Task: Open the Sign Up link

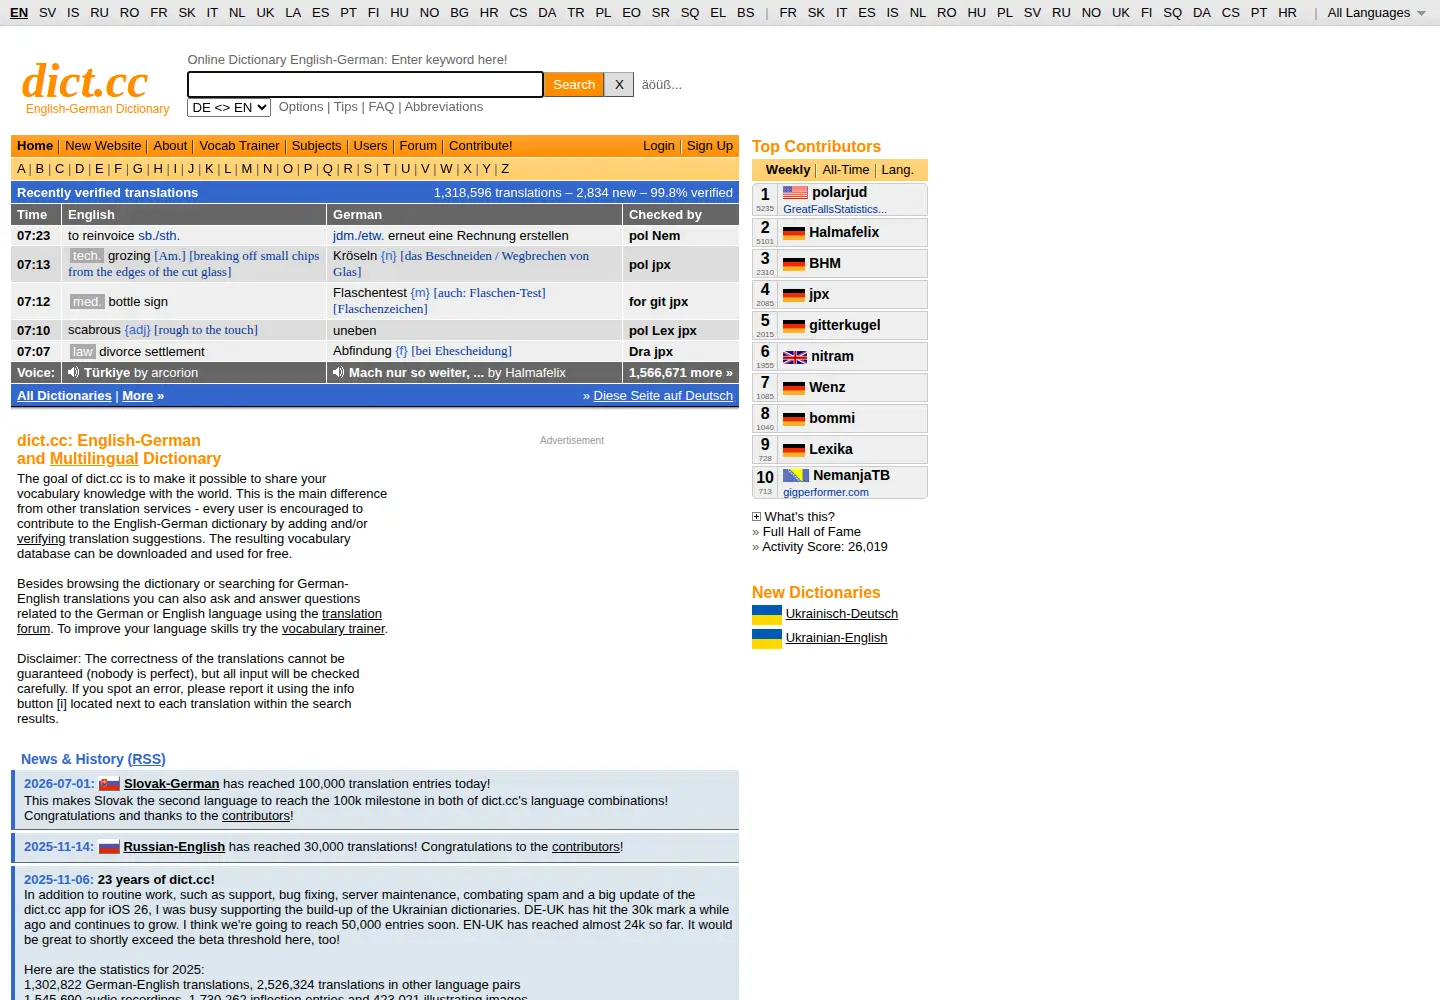Action: click(709, 146)
